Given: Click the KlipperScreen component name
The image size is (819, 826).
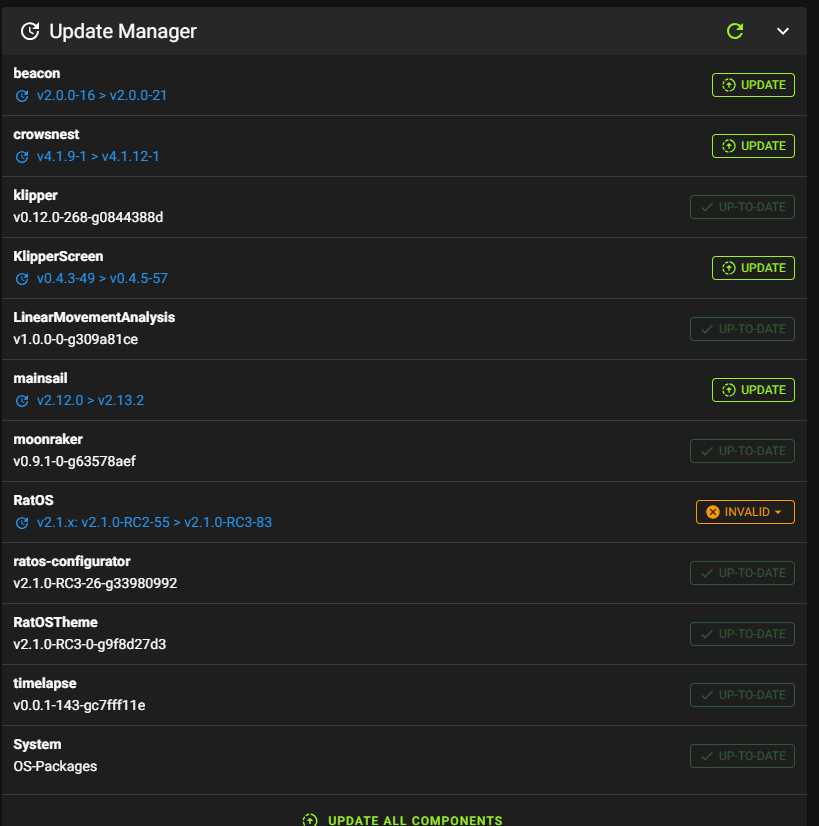Looking at the screenshot, I should click(x=58, y=257).
